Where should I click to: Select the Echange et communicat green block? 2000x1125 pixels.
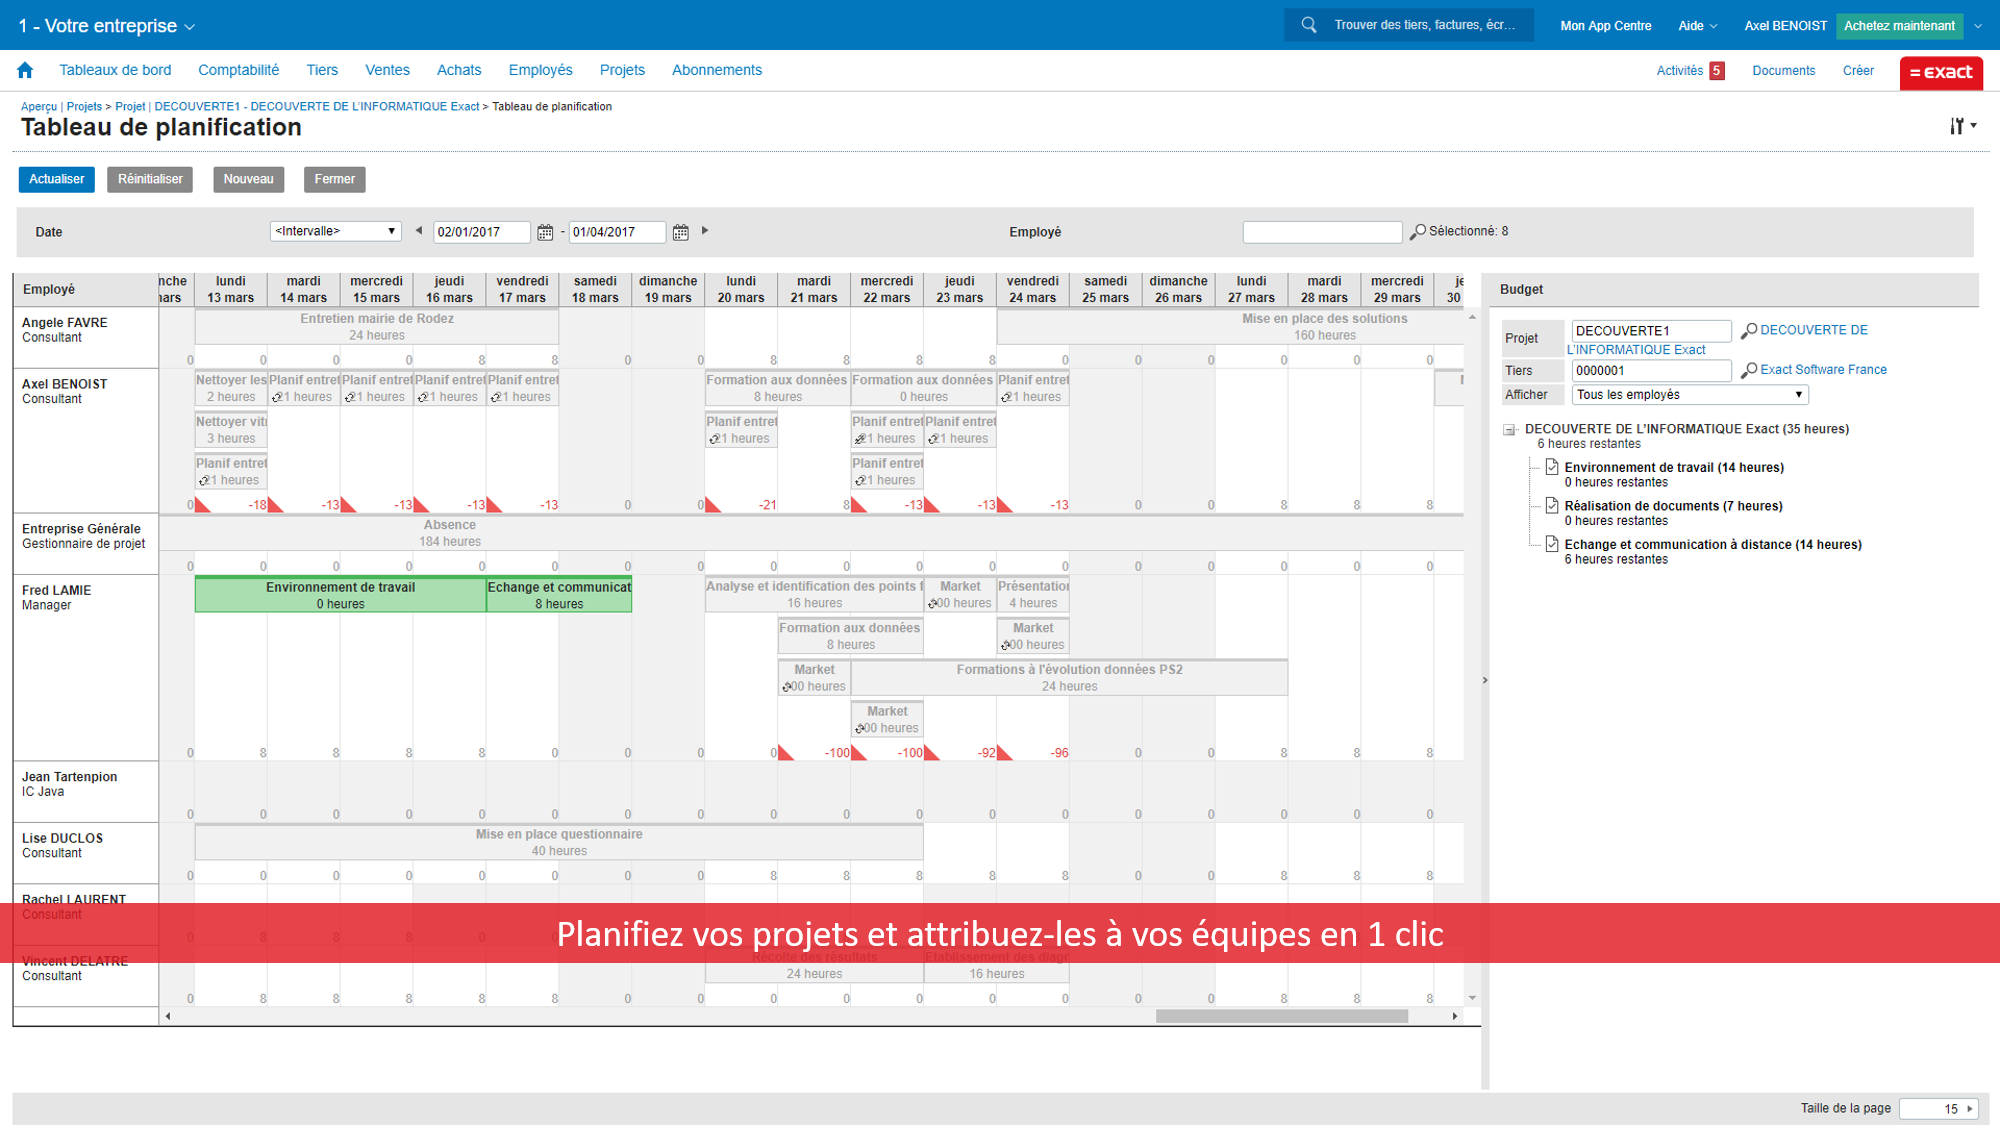click(x=559, y=595)
